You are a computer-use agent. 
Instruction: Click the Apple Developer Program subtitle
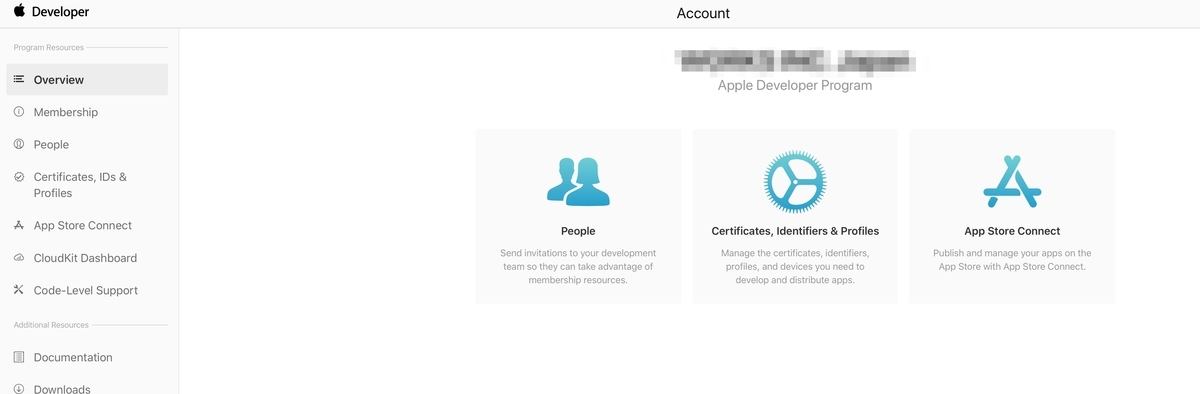795,86
